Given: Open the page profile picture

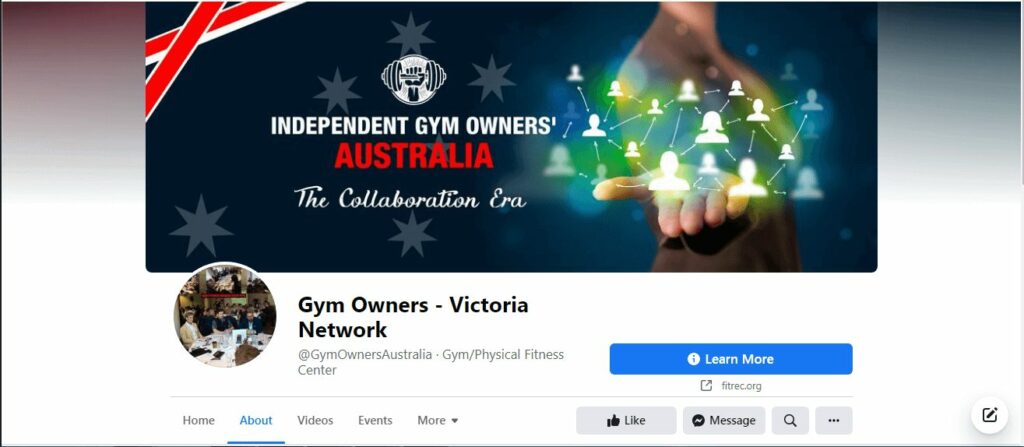Looking at the screenshot, I should click(225, 315).
